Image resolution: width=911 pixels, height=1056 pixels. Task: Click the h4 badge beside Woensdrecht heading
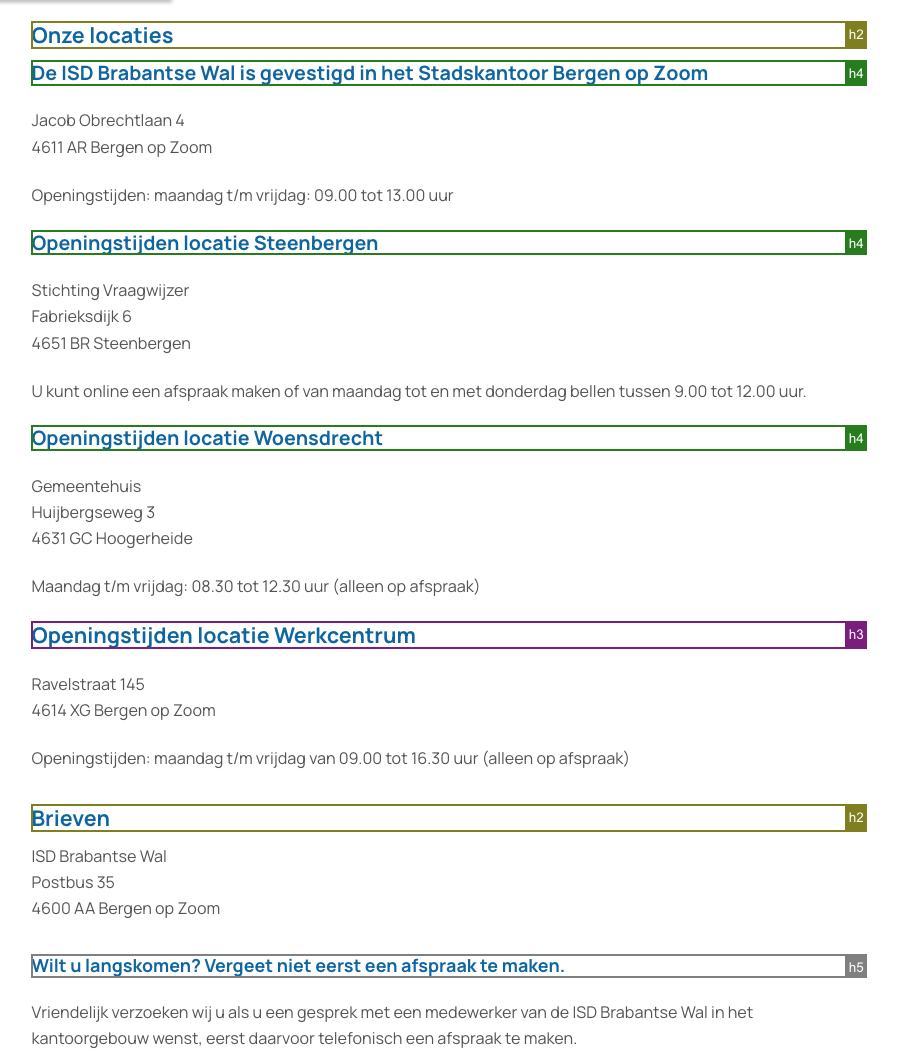855,438
